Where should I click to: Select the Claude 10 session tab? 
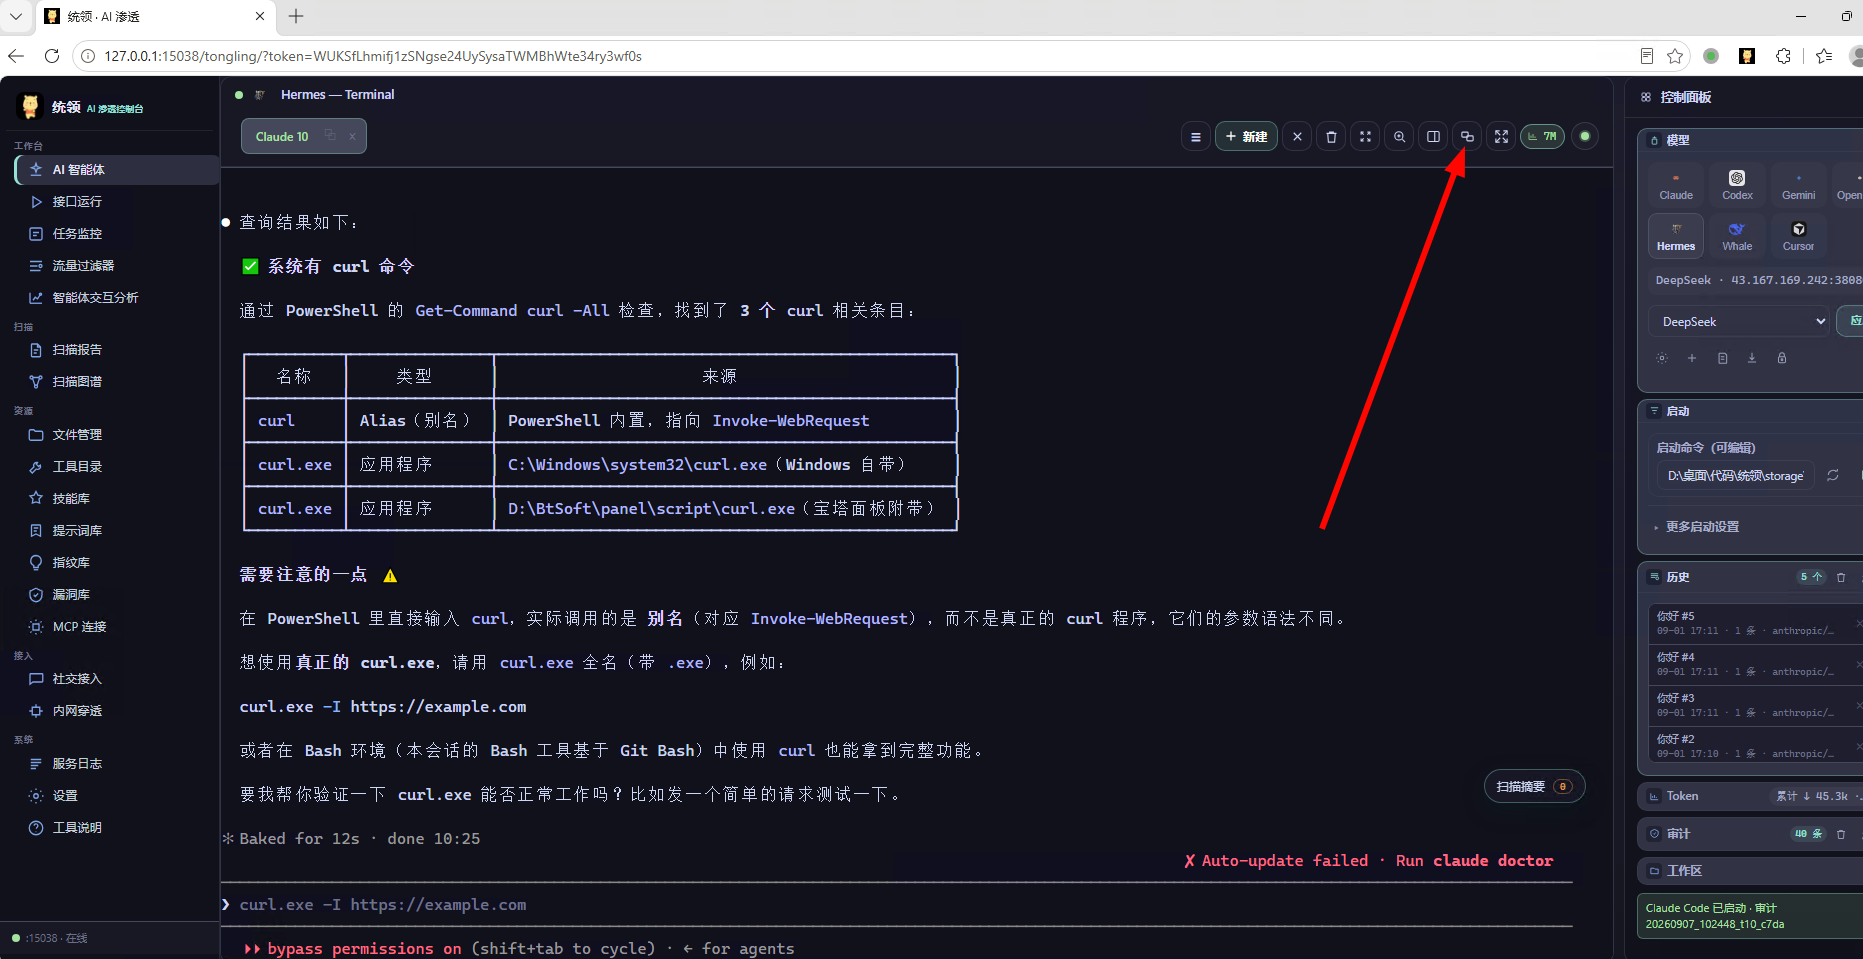[303, 136]
